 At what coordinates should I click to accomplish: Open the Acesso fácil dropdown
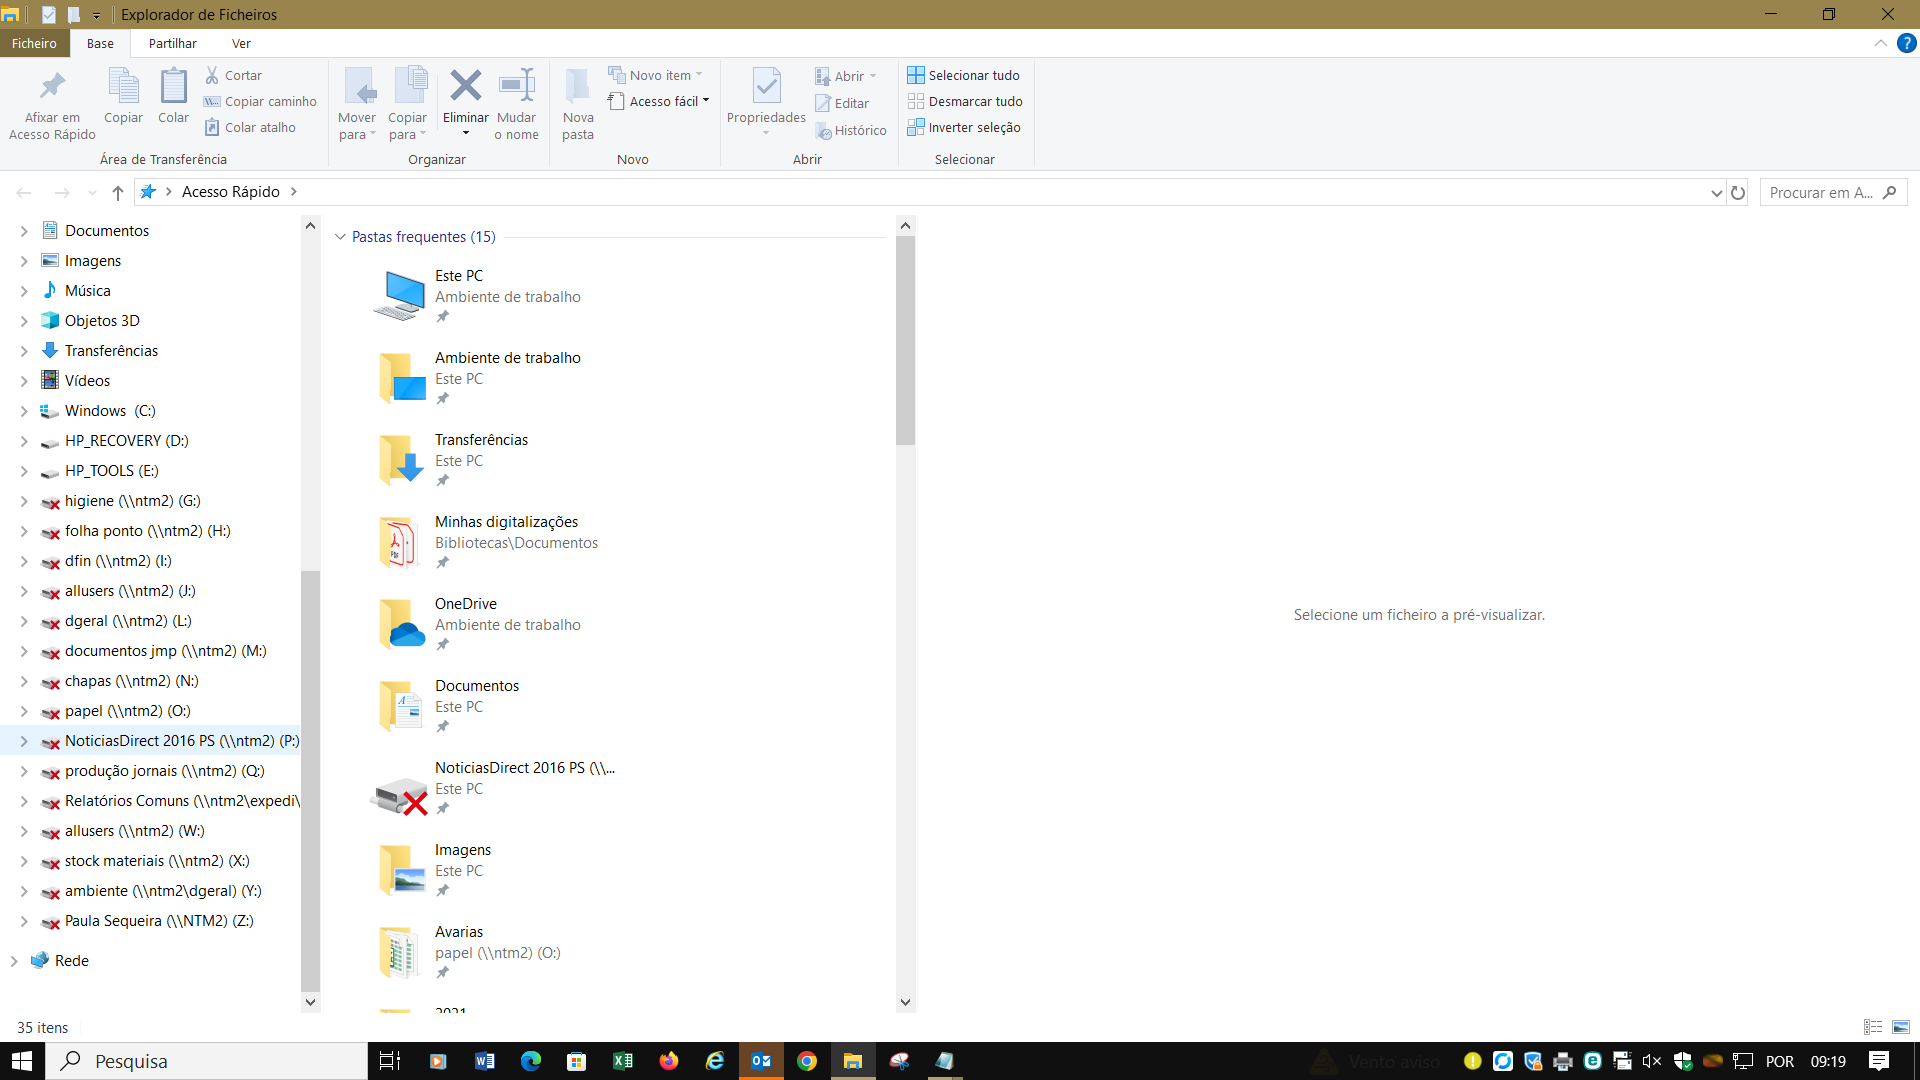pyautogui.click(x=659, y=101)
